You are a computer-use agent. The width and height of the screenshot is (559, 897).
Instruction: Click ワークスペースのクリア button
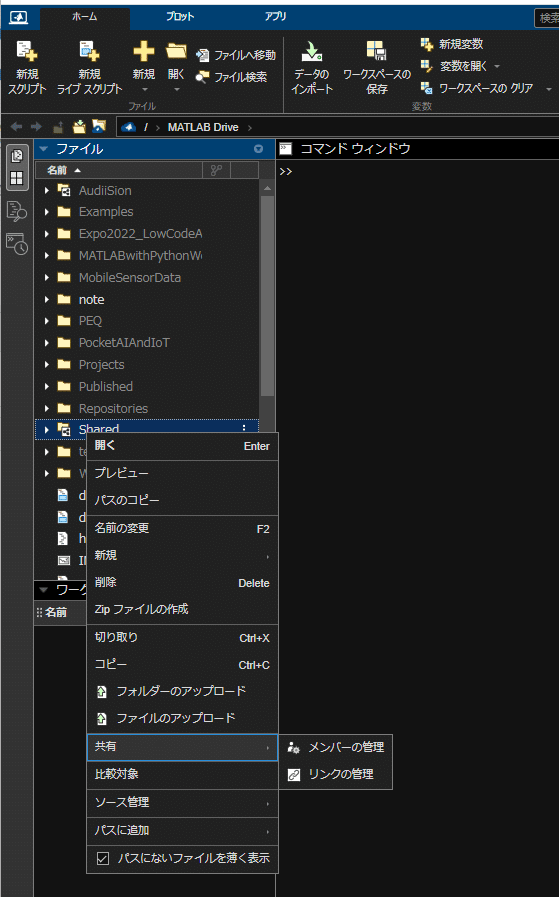click(477, 88)
